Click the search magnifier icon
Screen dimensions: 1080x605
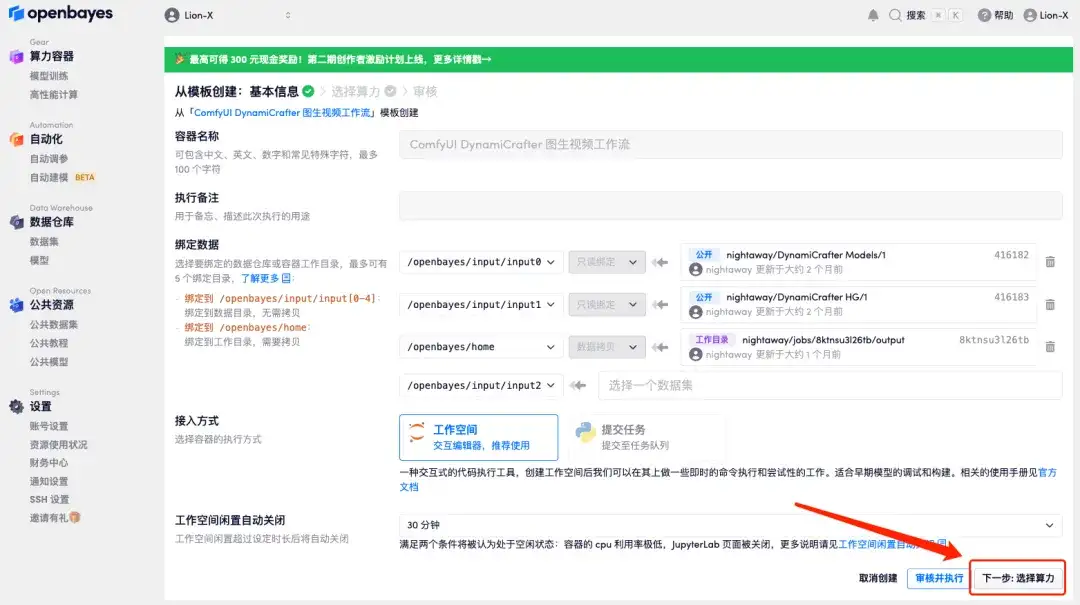tap(895, 15)
